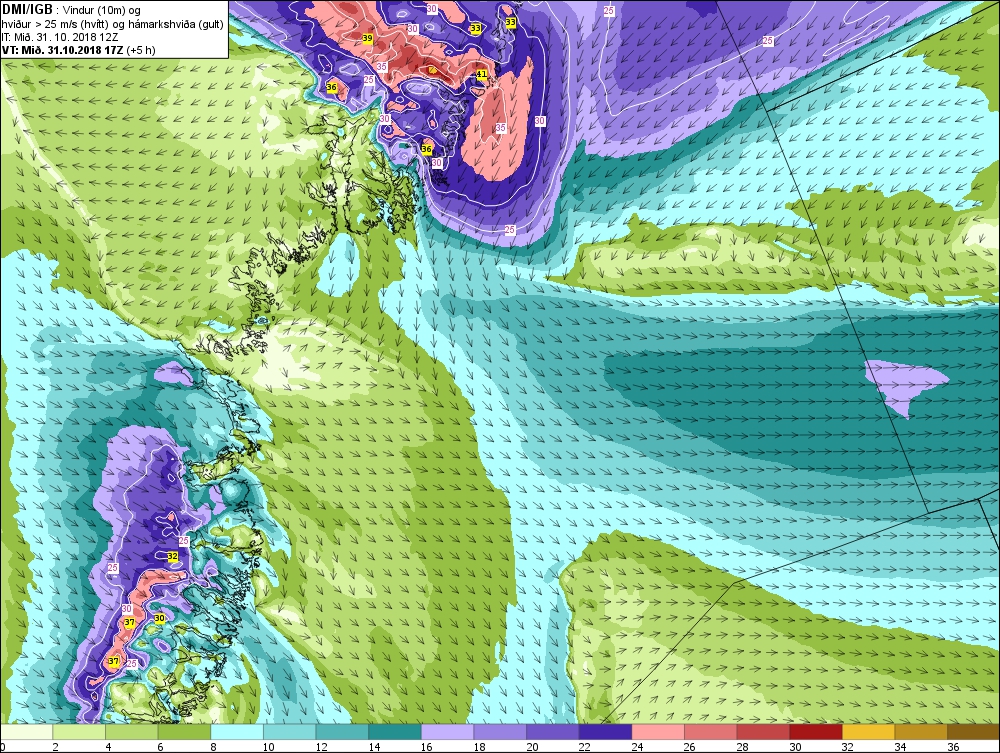Viewport: 1000px width, 753px height.
Task: Select legend scale value '10'
Action: [x=268, y=747]
